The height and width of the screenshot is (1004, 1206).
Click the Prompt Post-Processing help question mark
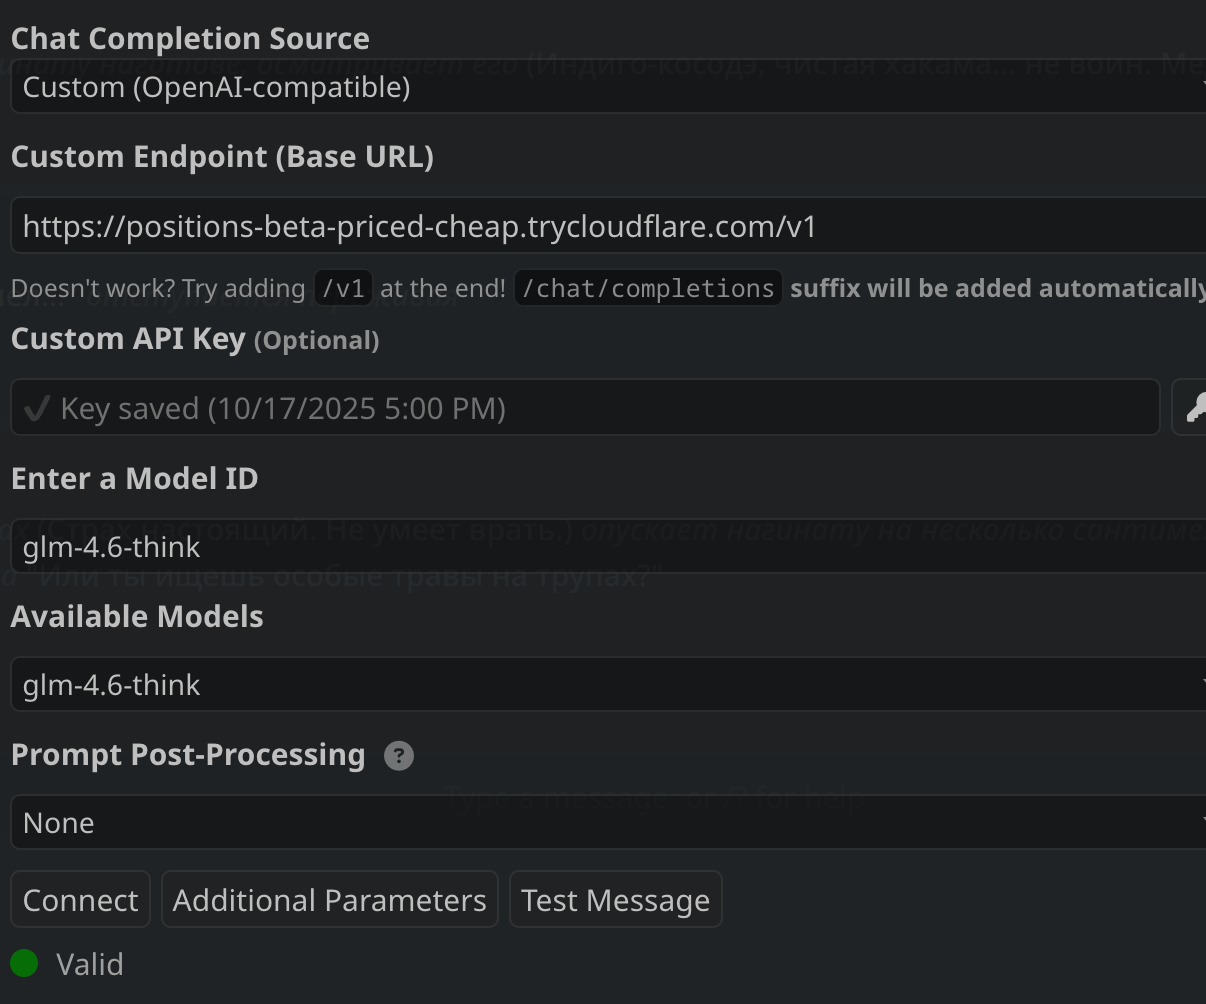coord(399,756)
